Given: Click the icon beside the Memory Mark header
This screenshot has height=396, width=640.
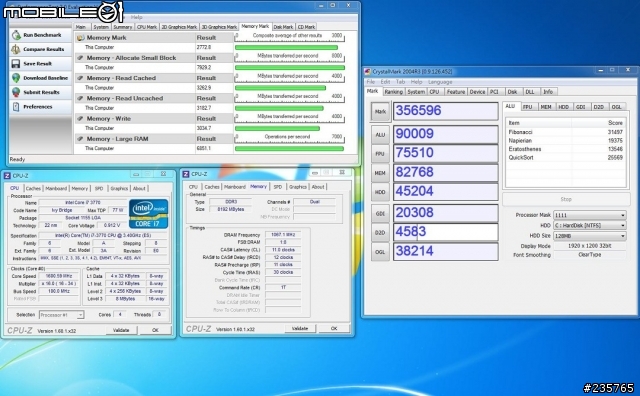Looking at the screenshot, I should pyautogui.click(x=80, y=38).
